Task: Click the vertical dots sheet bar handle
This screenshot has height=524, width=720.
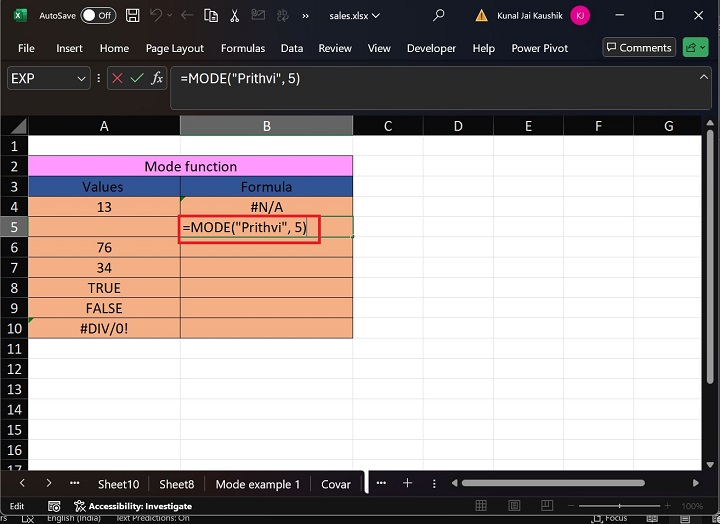Action: tap(434, 484)
